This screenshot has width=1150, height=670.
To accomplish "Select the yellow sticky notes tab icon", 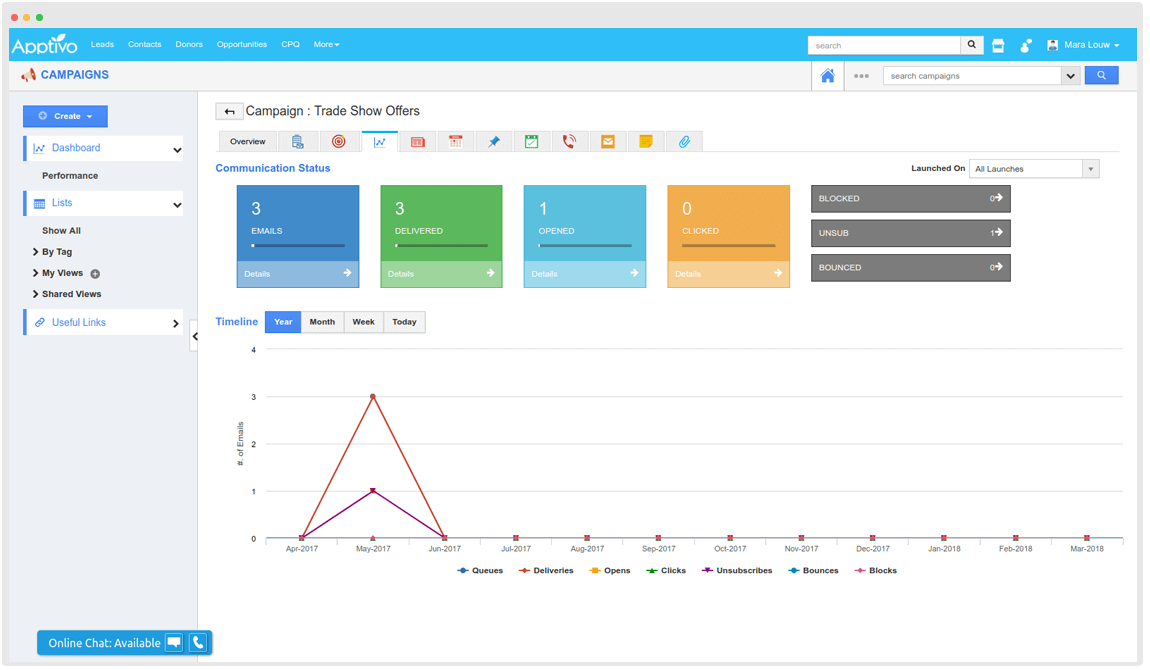I will click(x=646, y=142).
